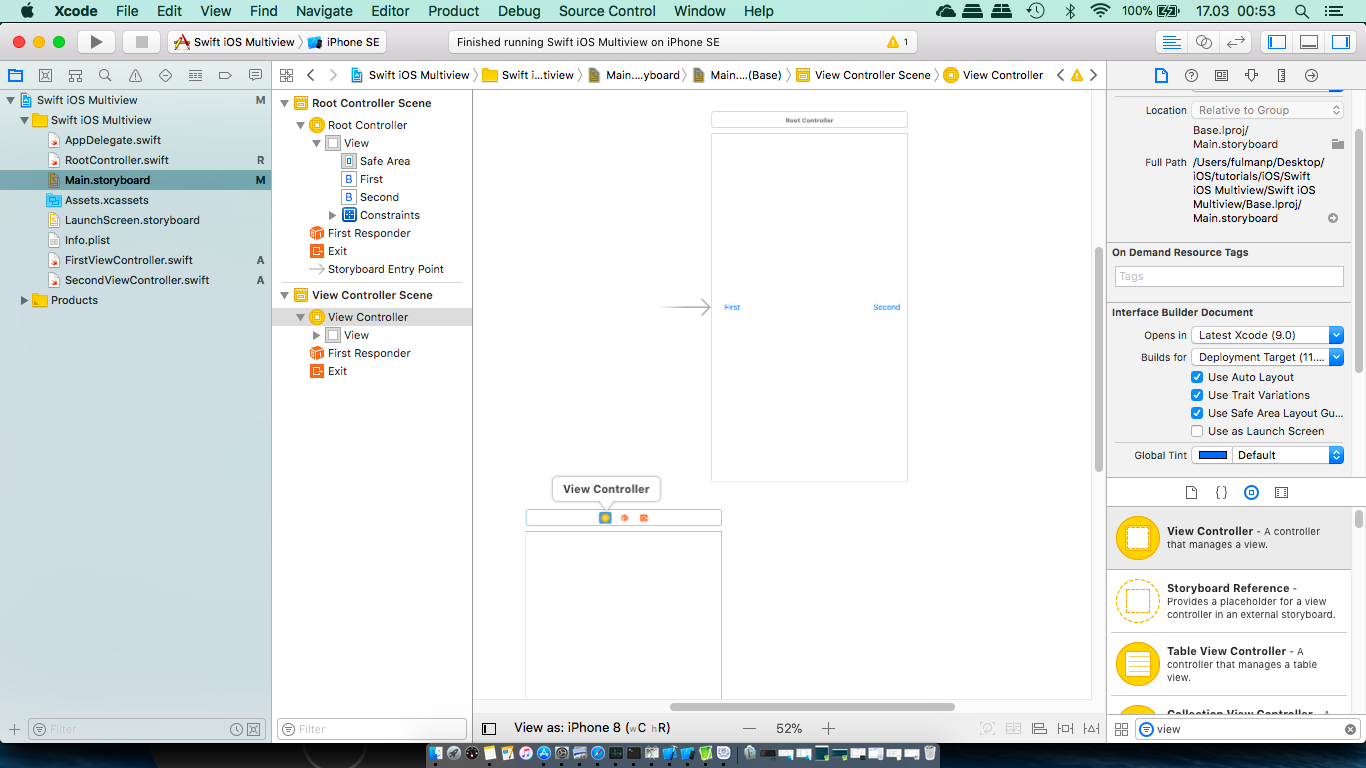This screenshot has height=768, width=1366.
Task: Toggle the document outline sidebar button
Action: [x=489, y=729]
